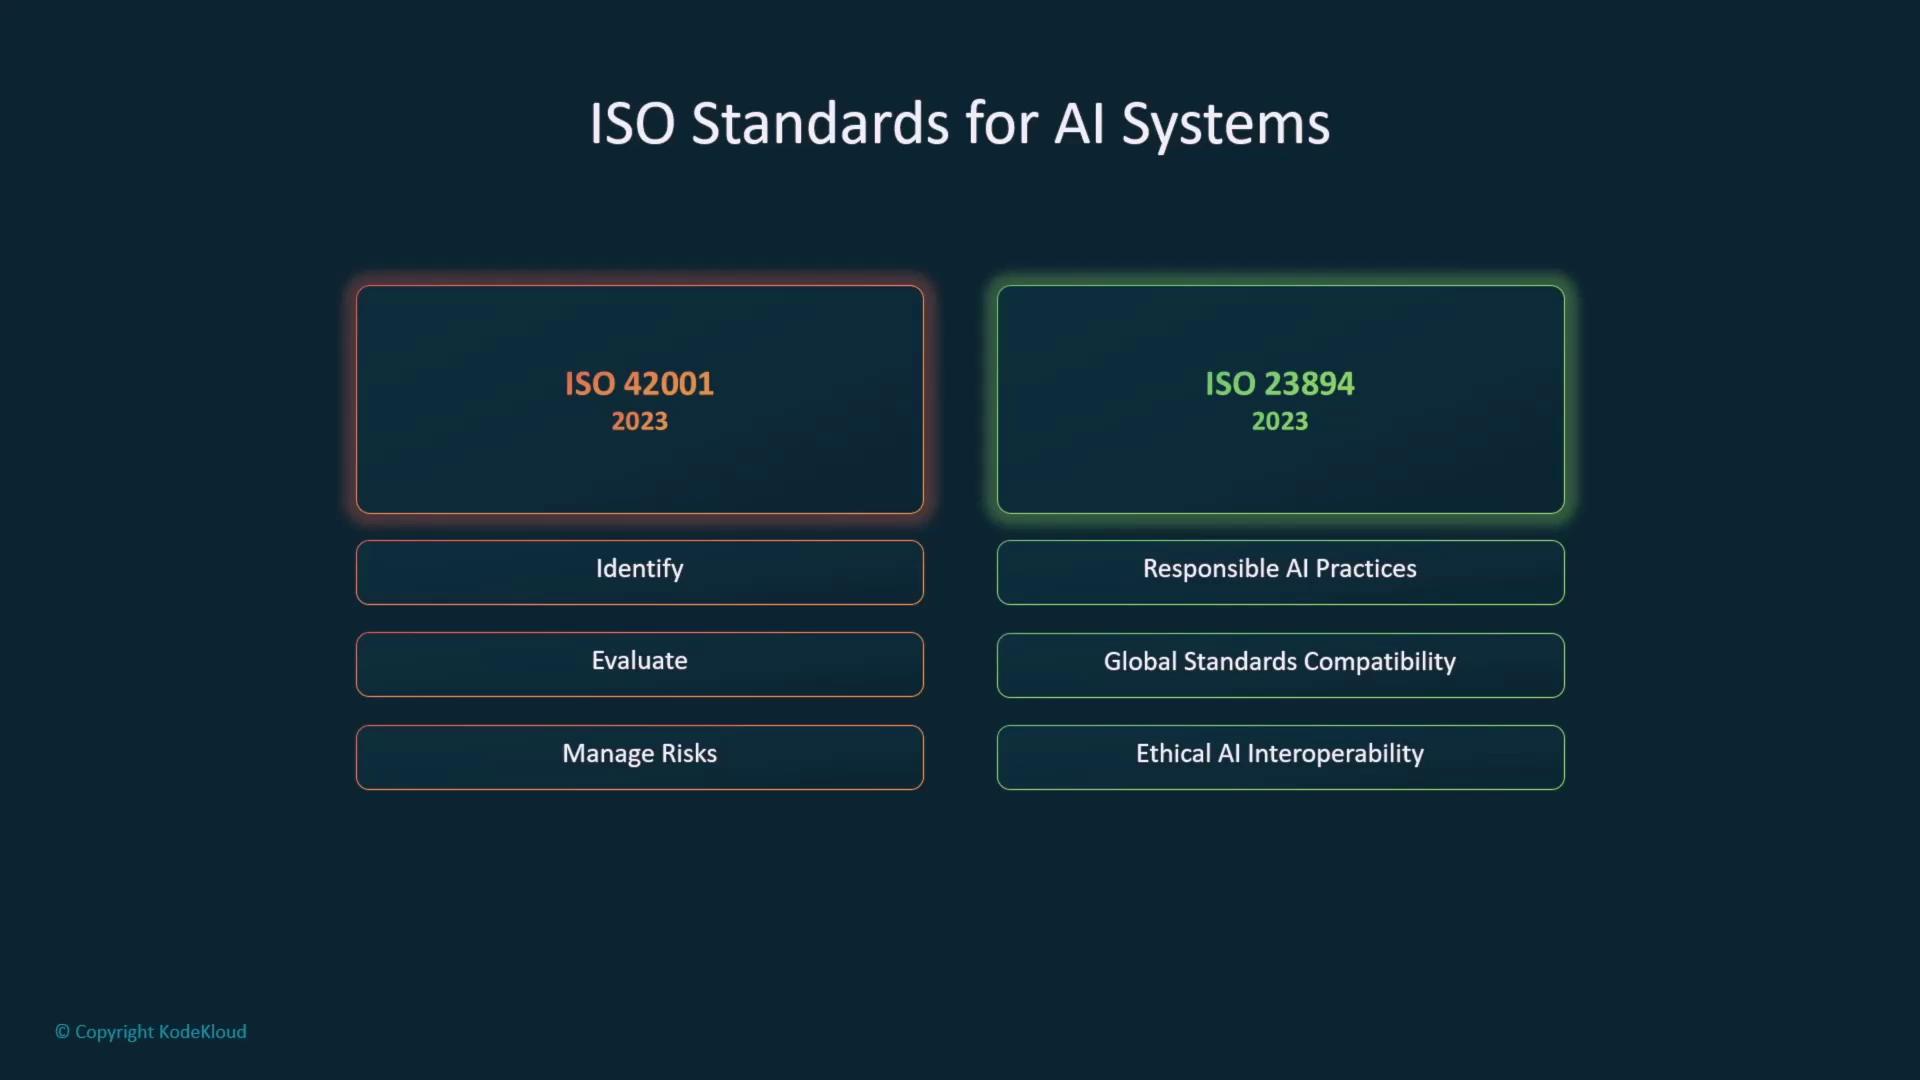1920x1080 pixels.
Task: Select the green ISO 23894 heading text
Action: click(1279, 384)
